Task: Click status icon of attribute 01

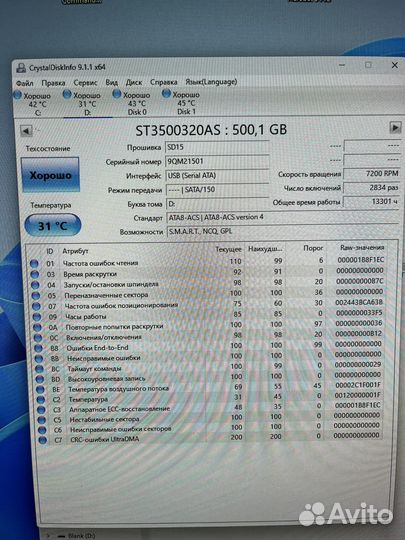Action: coord(34,264)
